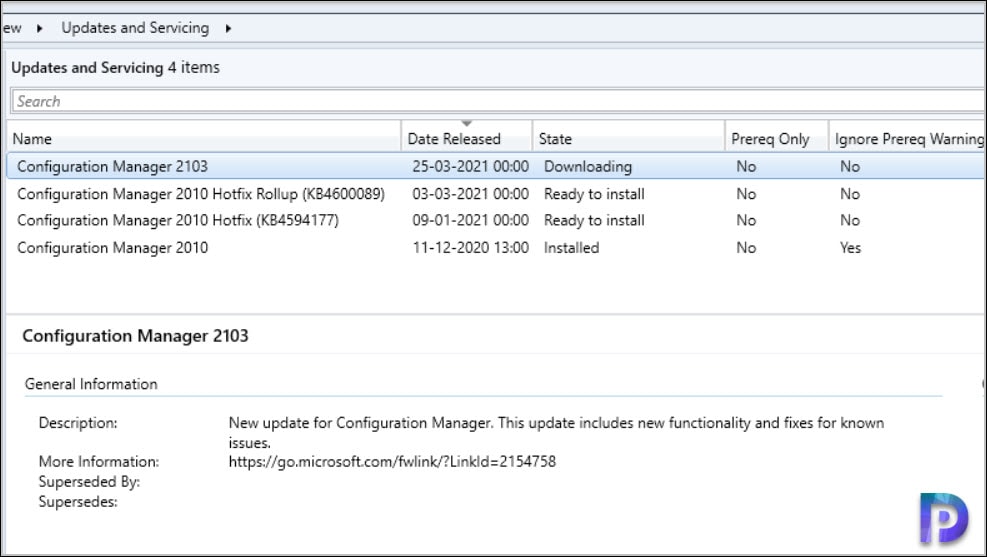
Task: Click the Updates and Servicing breadcrumb
Action: (135, 28)
